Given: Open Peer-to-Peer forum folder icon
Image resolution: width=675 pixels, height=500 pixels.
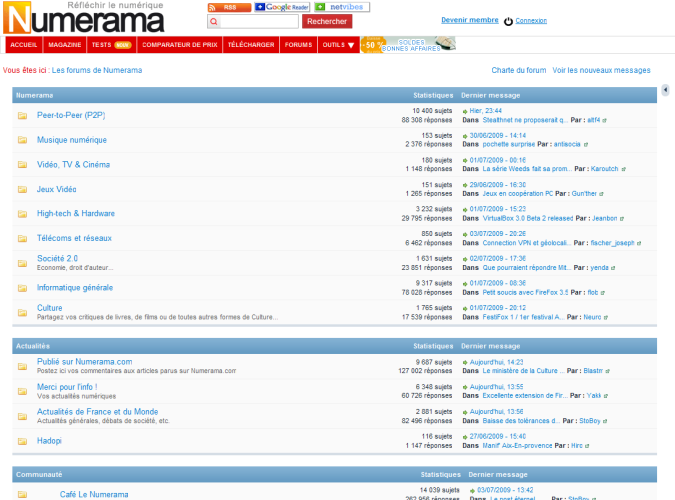Looking at the screenshot, I should (x=22, y=115).
